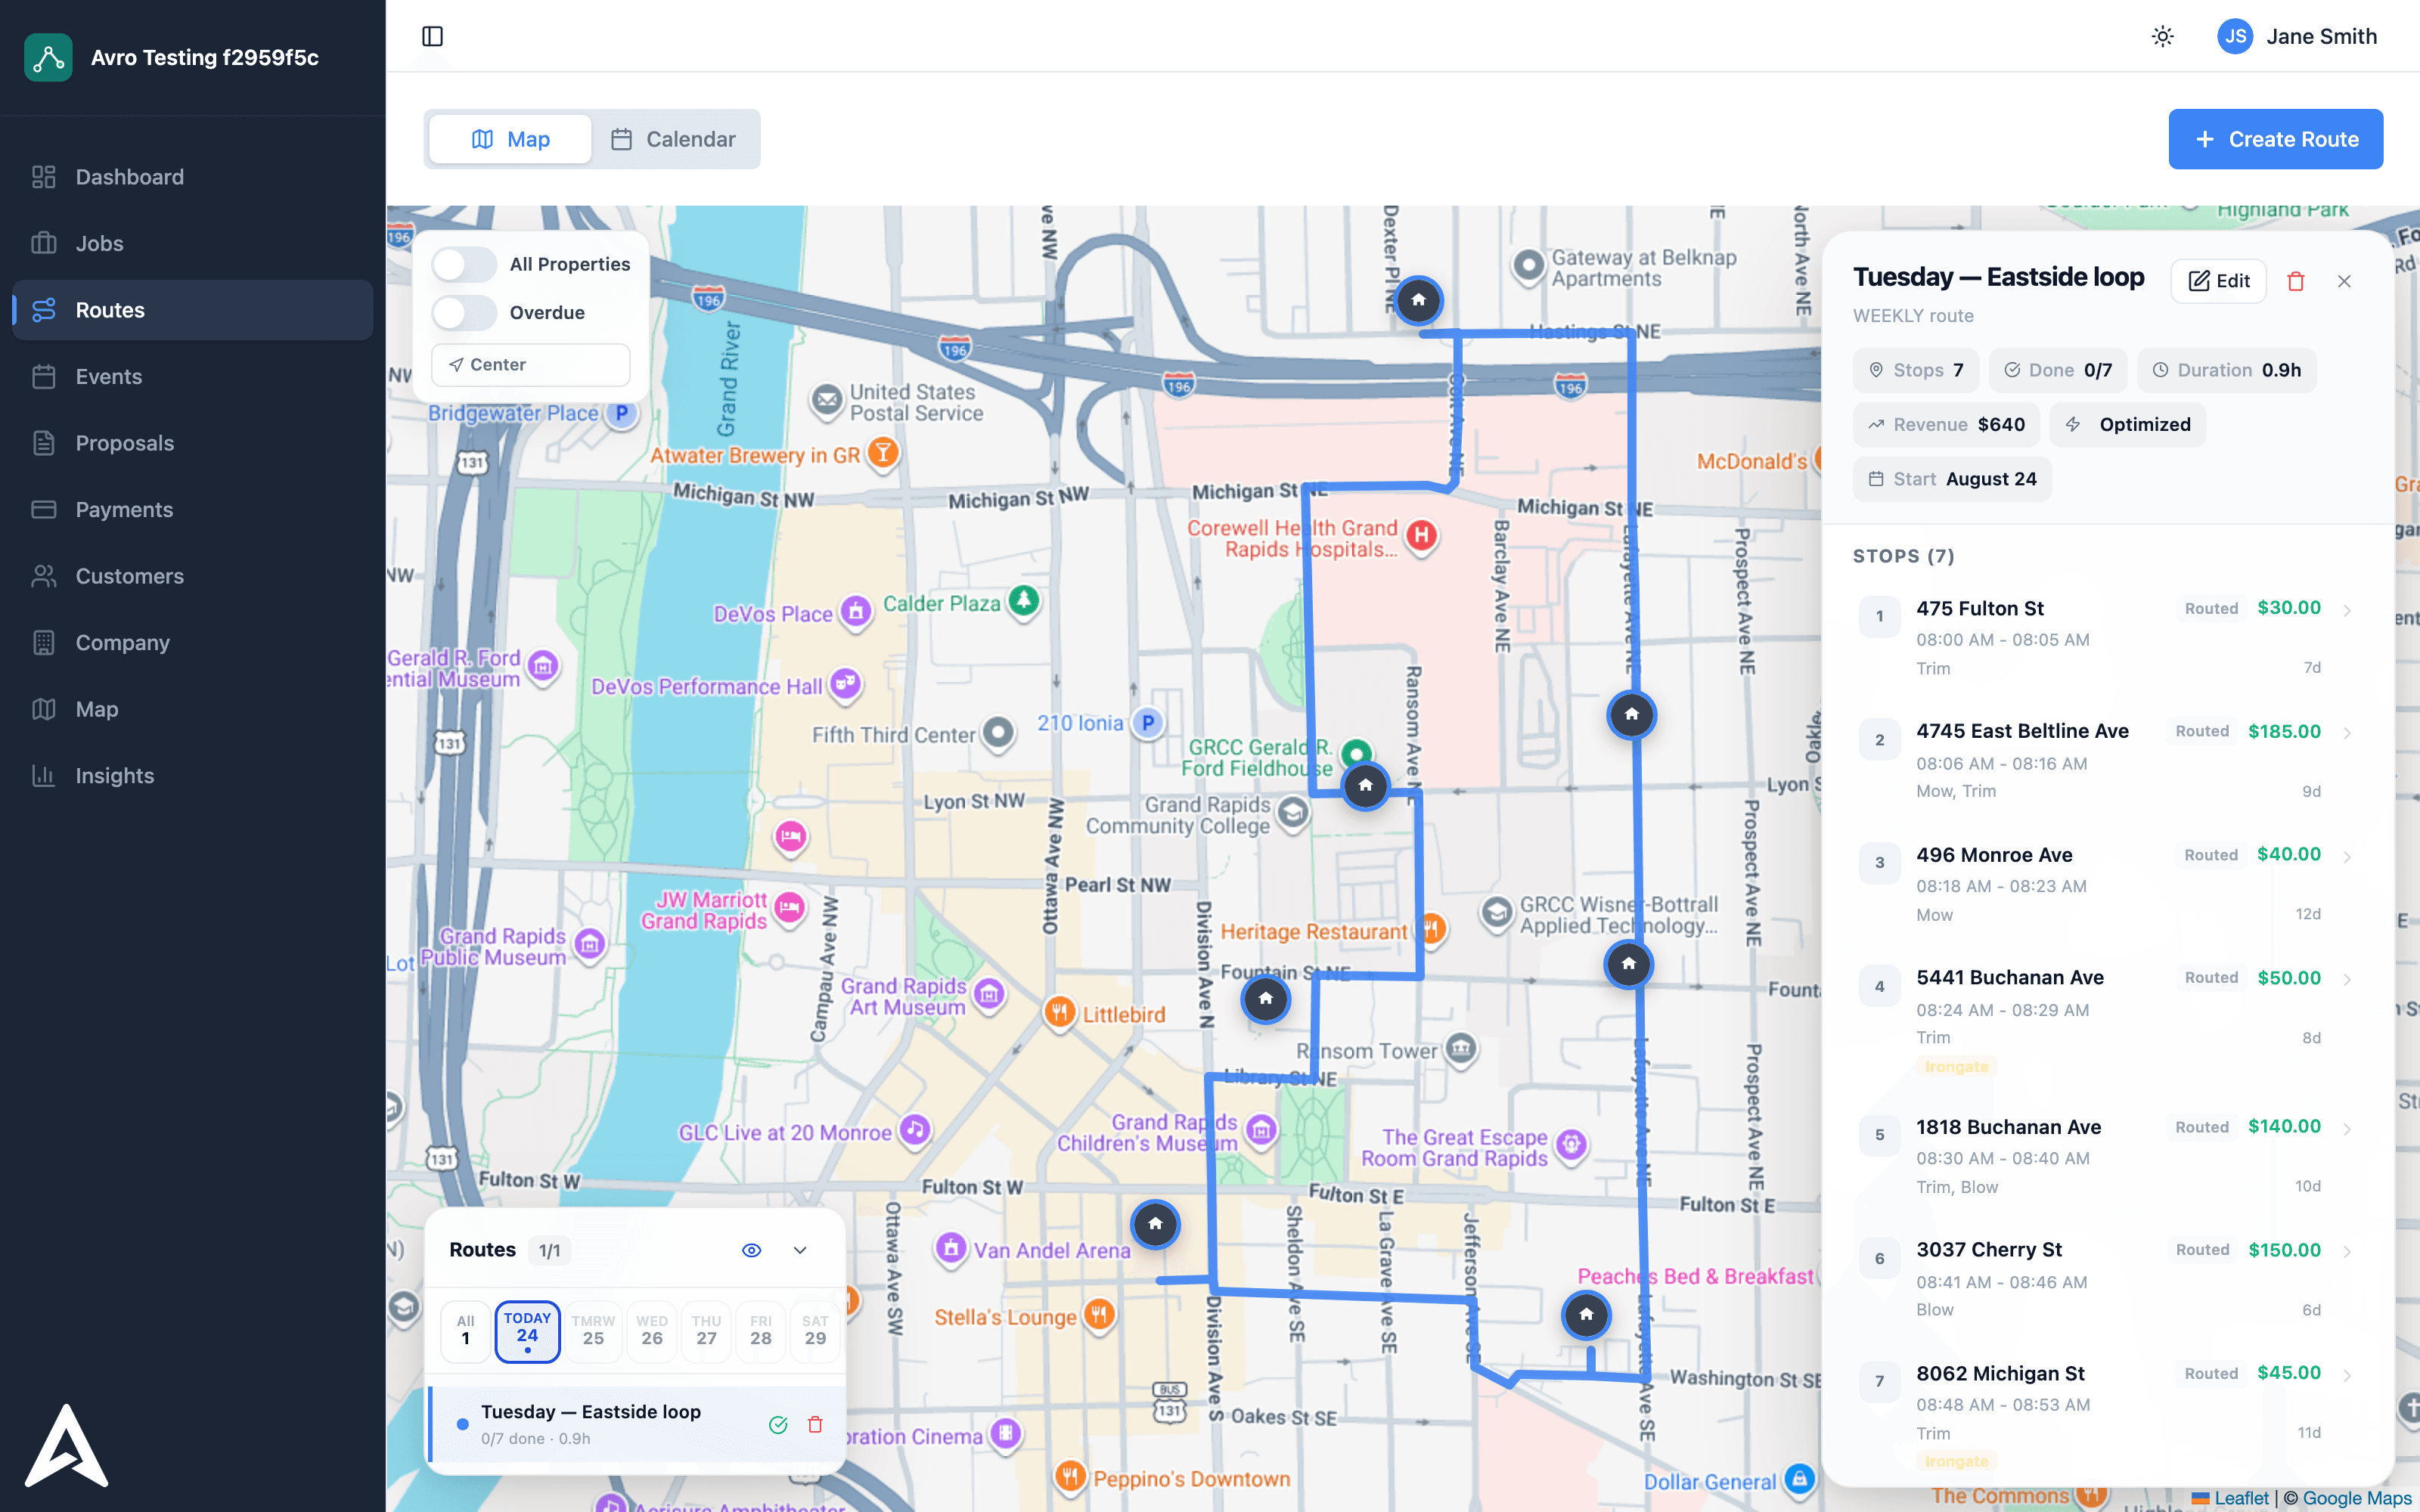Select SAT 29 in day picker
Viewport: 2420px width, 1512px height.
click(x=815, y=1331)
